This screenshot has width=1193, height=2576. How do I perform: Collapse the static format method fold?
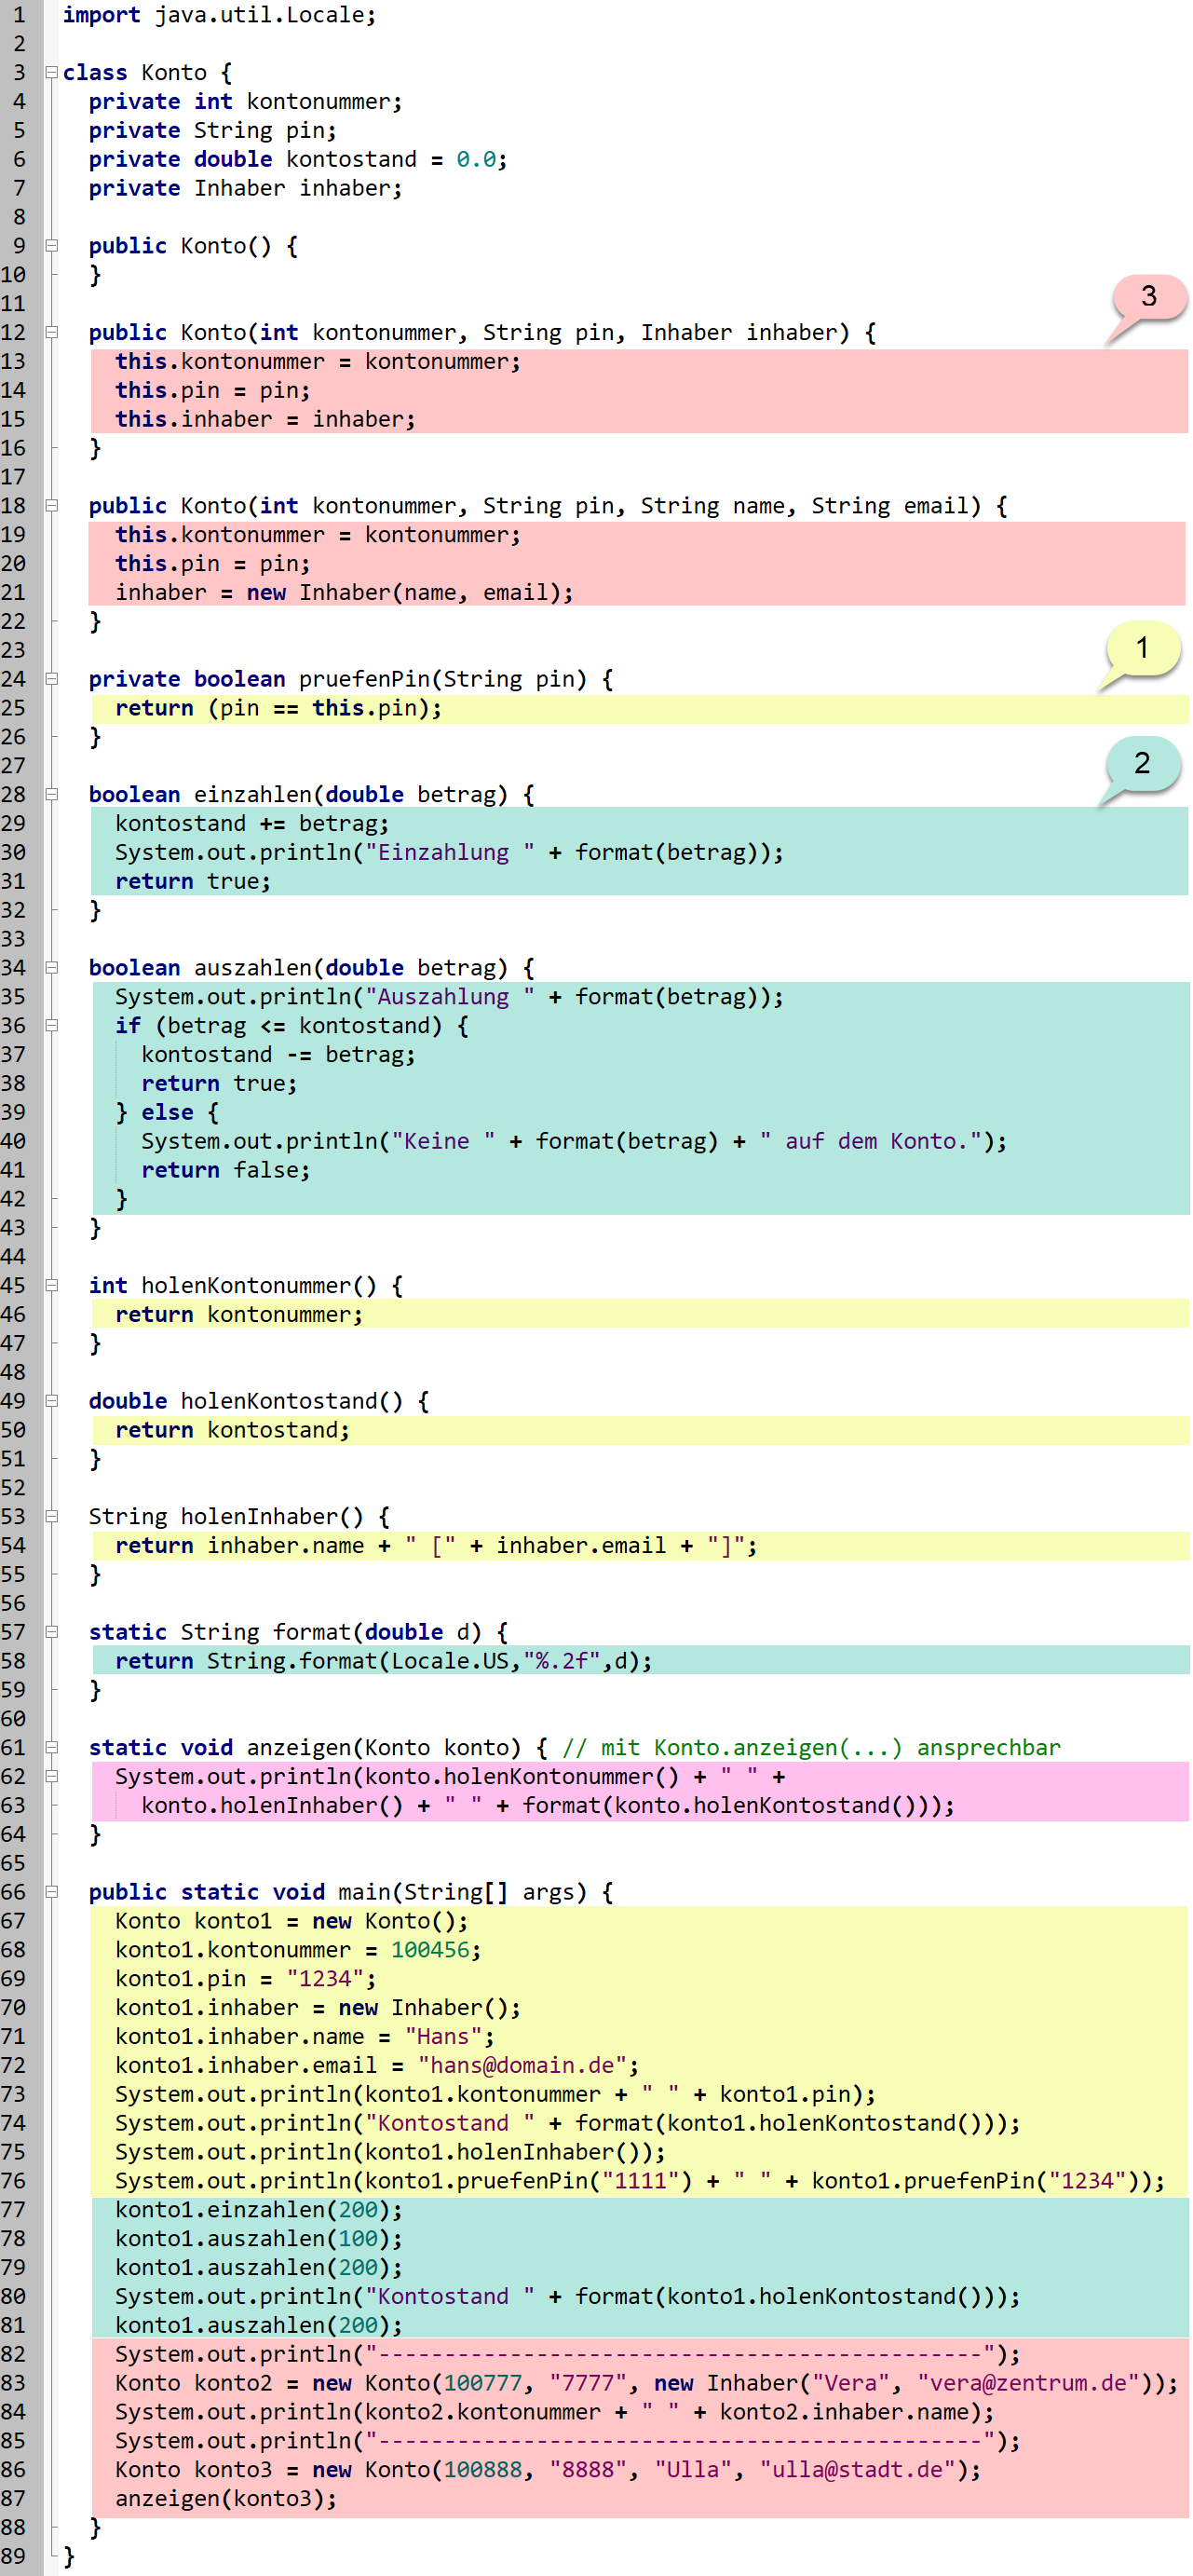click(51, 1633)
